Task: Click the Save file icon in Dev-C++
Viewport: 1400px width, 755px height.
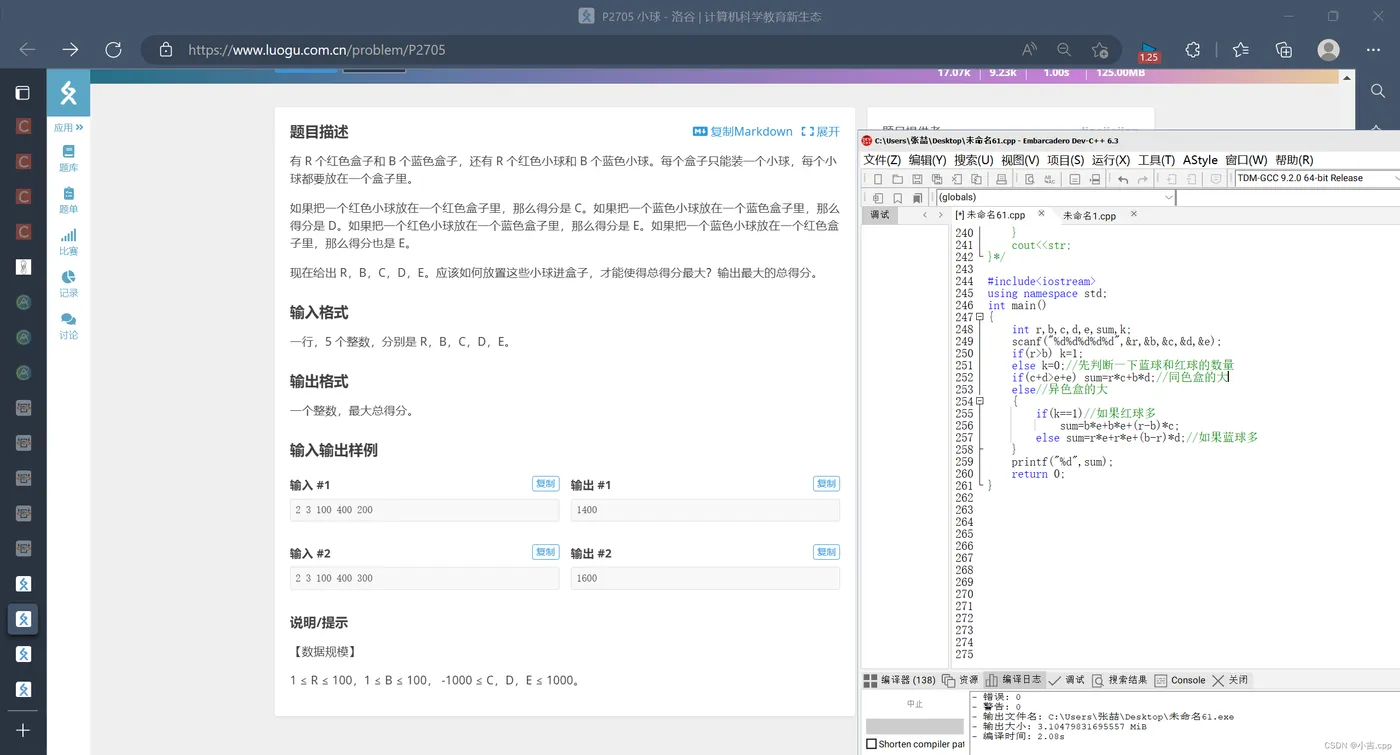Action: [x=917, y=179]
